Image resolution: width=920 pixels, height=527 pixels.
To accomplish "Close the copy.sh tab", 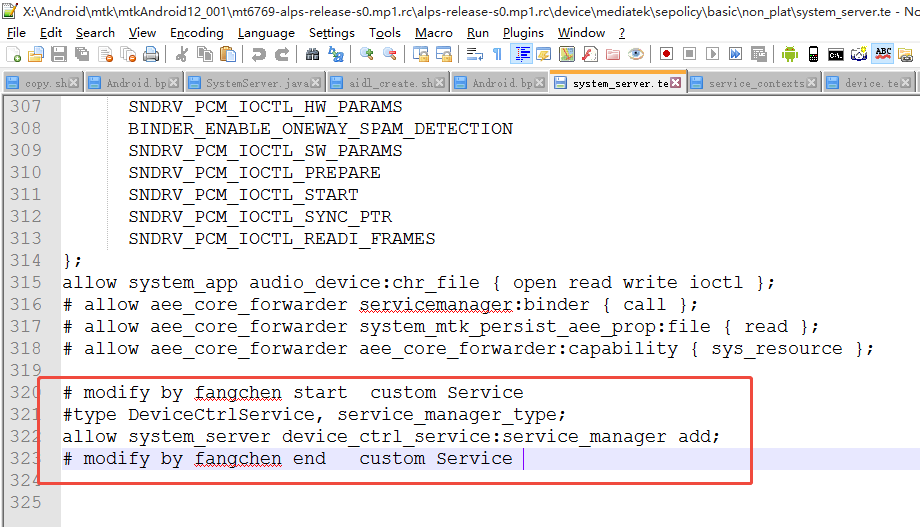I will point(74,83).
